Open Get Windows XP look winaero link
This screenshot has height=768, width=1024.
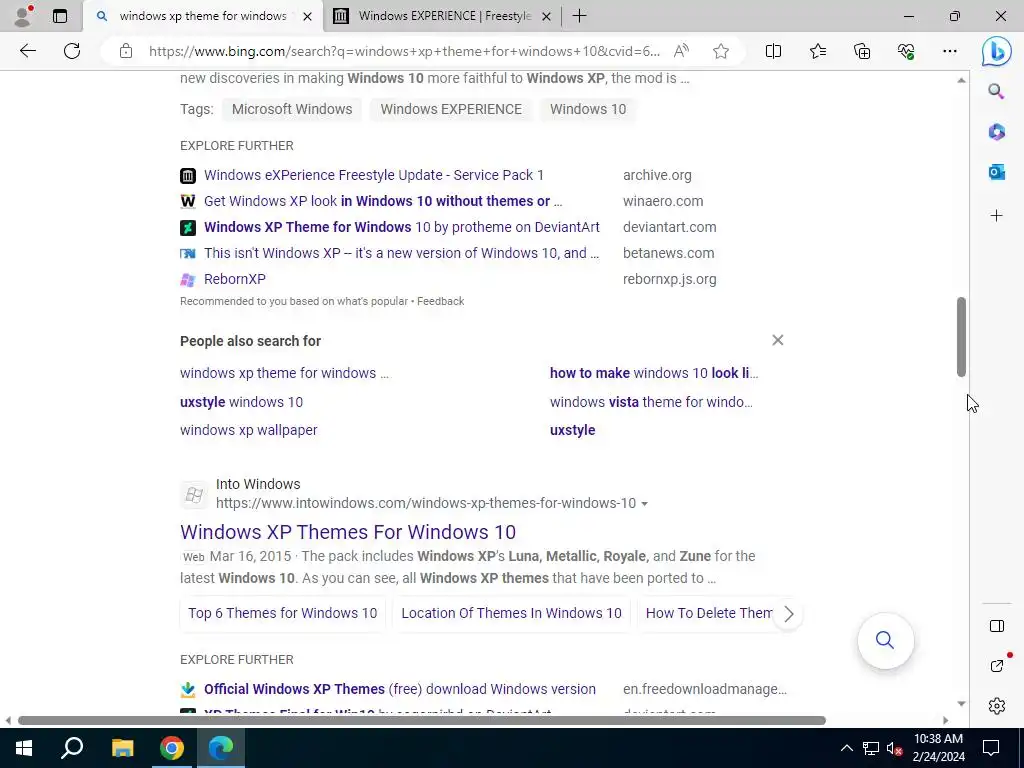[x=383, y=201]
